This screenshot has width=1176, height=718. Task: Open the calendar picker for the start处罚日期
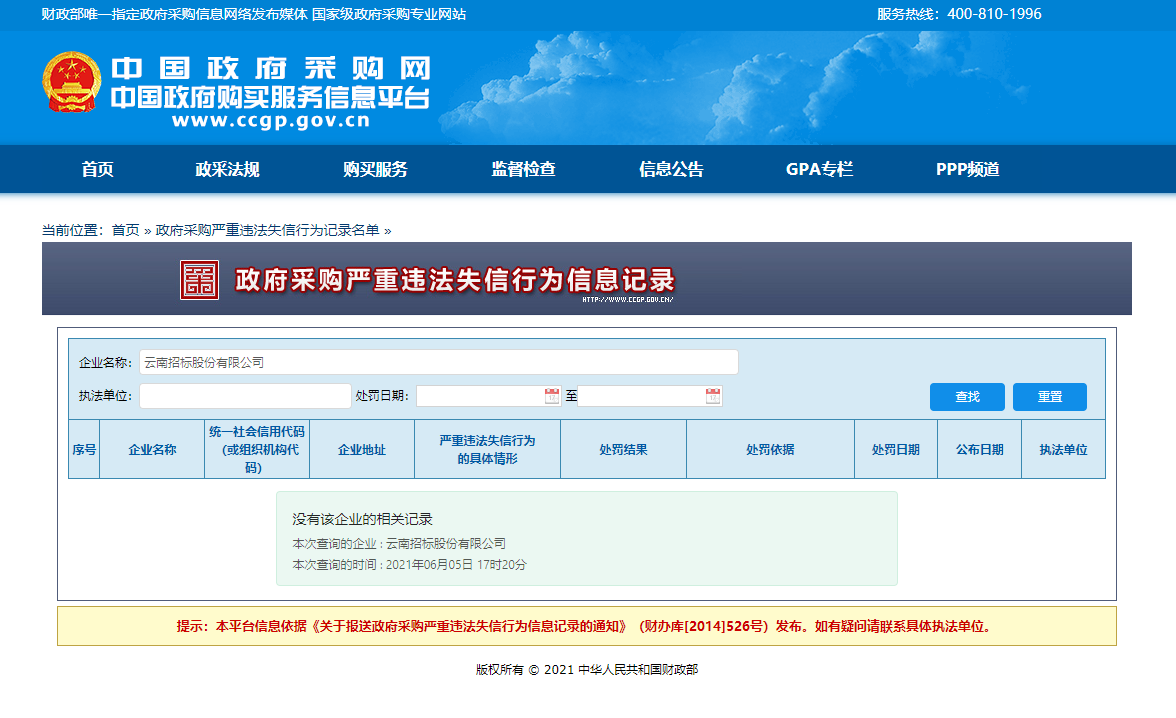(x=553, y=395)
